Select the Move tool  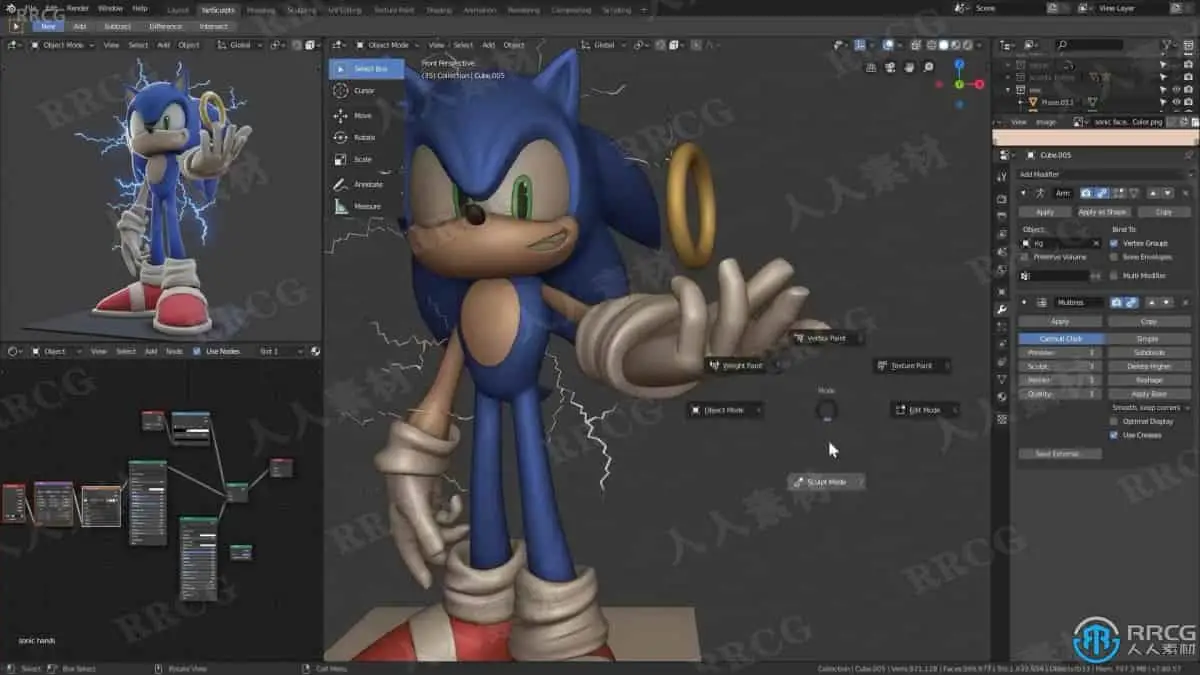tap(366, 115)
